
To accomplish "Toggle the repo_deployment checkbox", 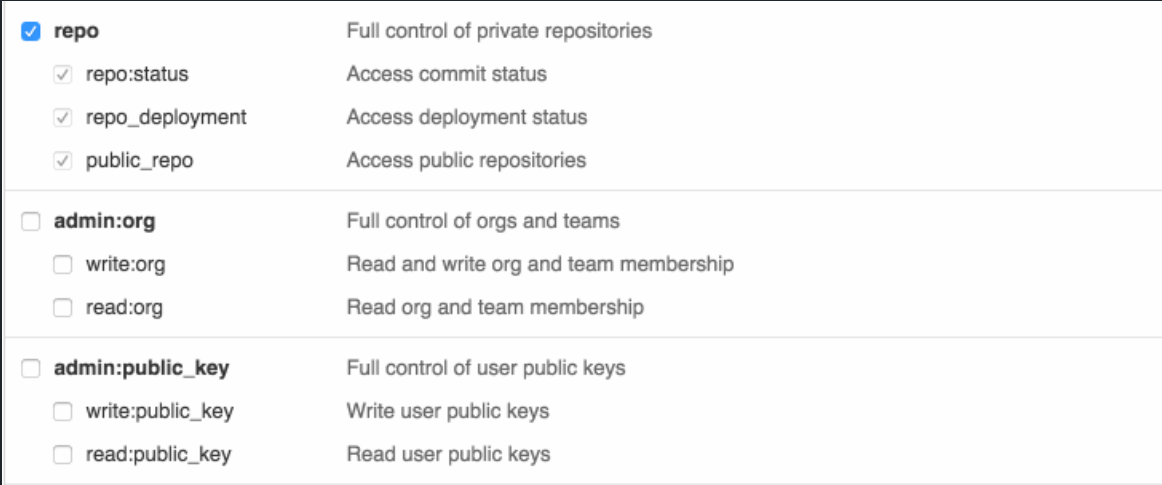I will coord(63,117).
